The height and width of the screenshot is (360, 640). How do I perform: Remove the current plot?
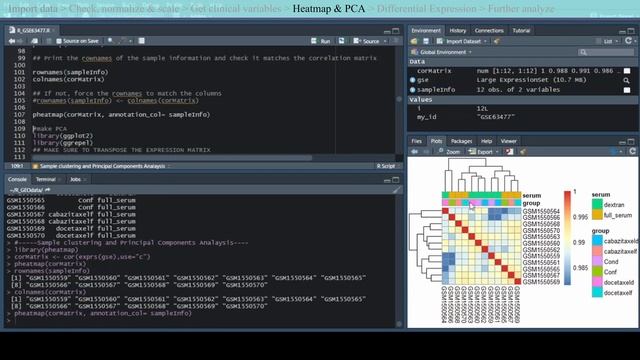click(x=509, y=152)
